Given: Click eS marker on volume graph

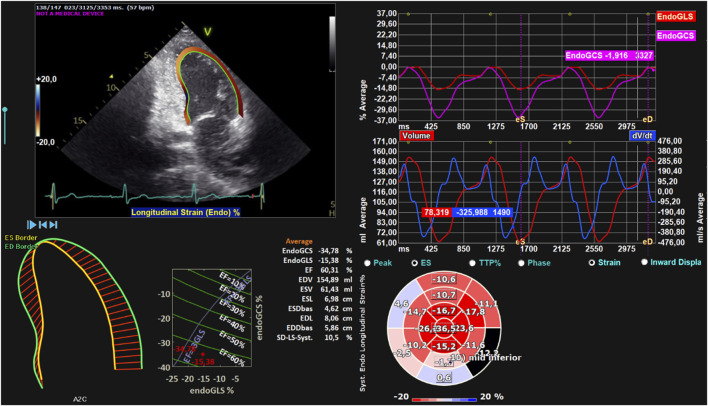Looking at the screenshot, I should (520, 242).
